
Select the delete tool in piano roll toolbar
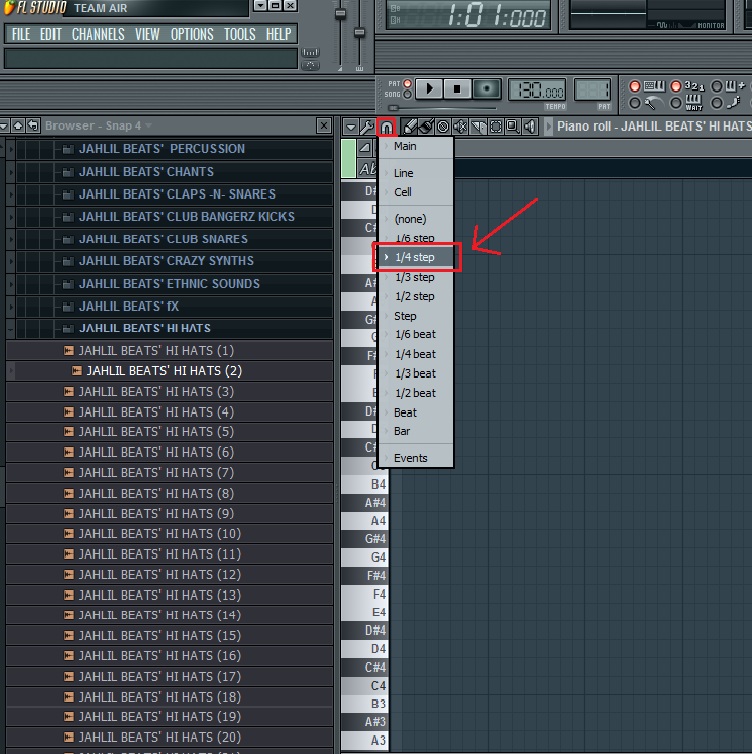pos(443,126)
